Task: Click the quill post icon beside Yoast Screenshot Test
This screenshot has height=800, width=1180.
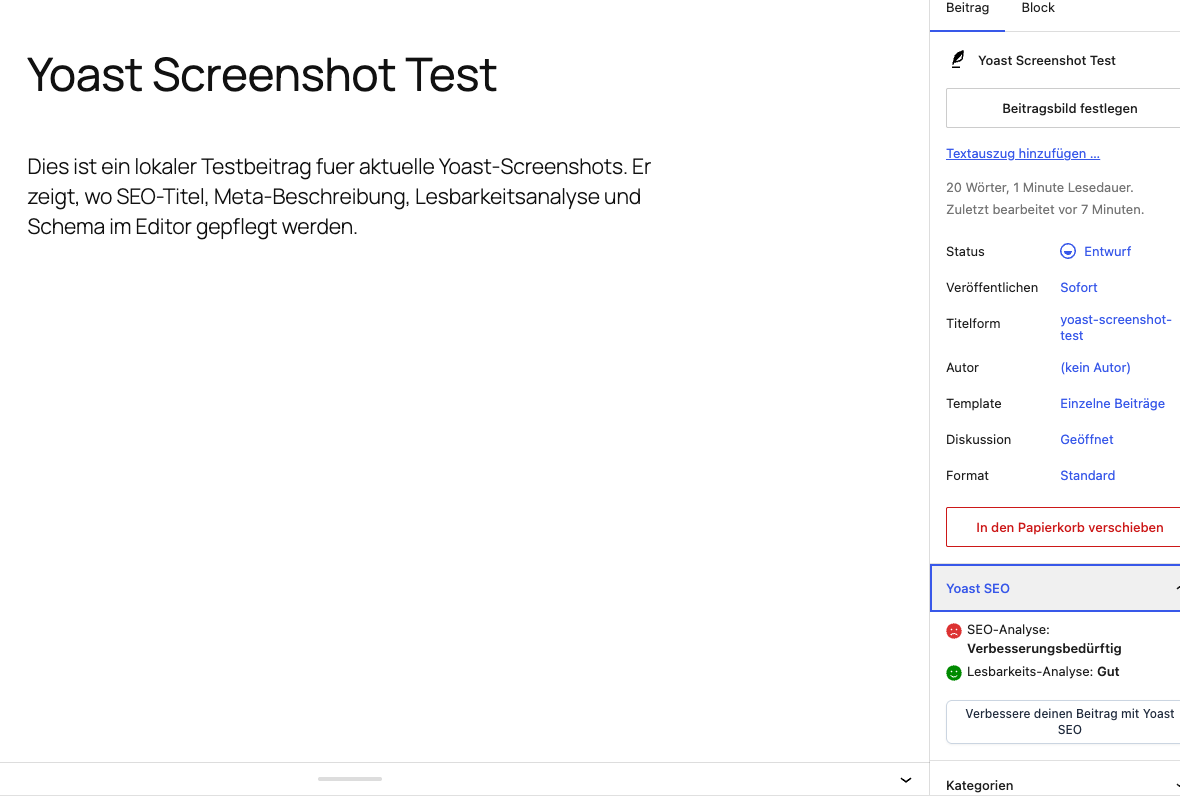Action: (957, 59)
